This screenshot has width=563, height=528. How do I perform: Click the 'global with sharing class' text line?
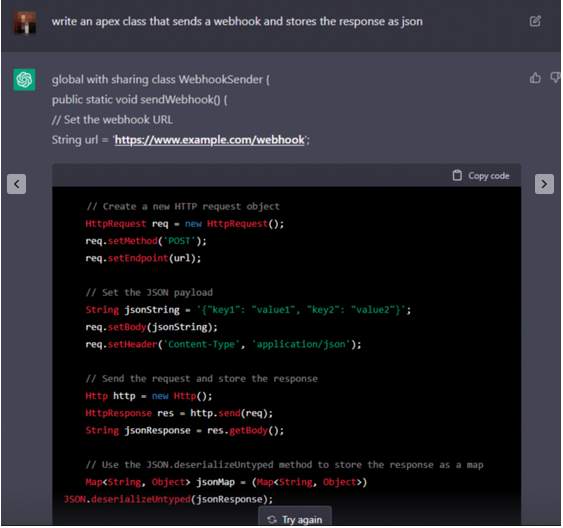(160, 79)
